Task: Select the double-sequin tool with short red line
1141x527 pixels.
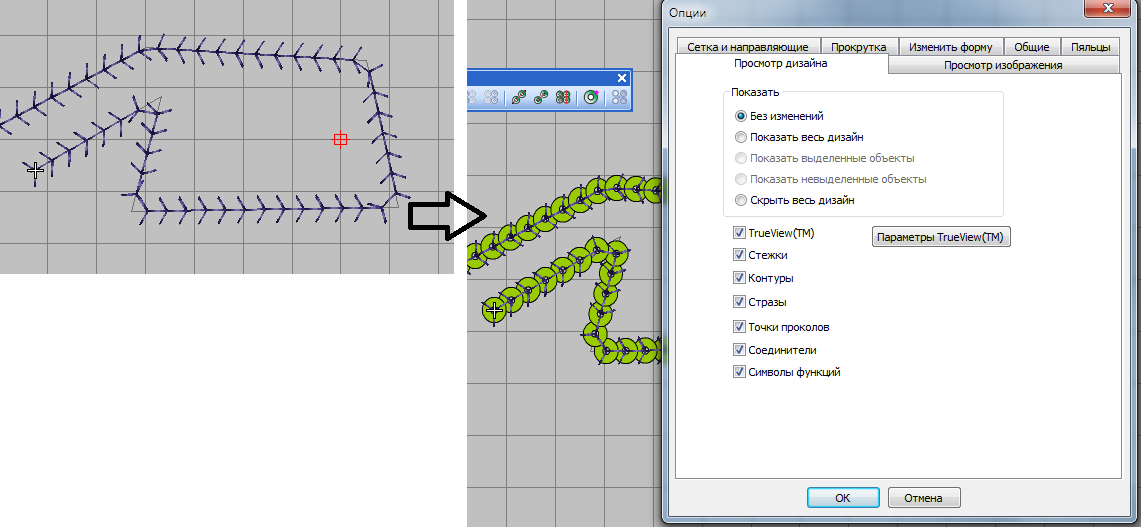Action: [541, 97]
